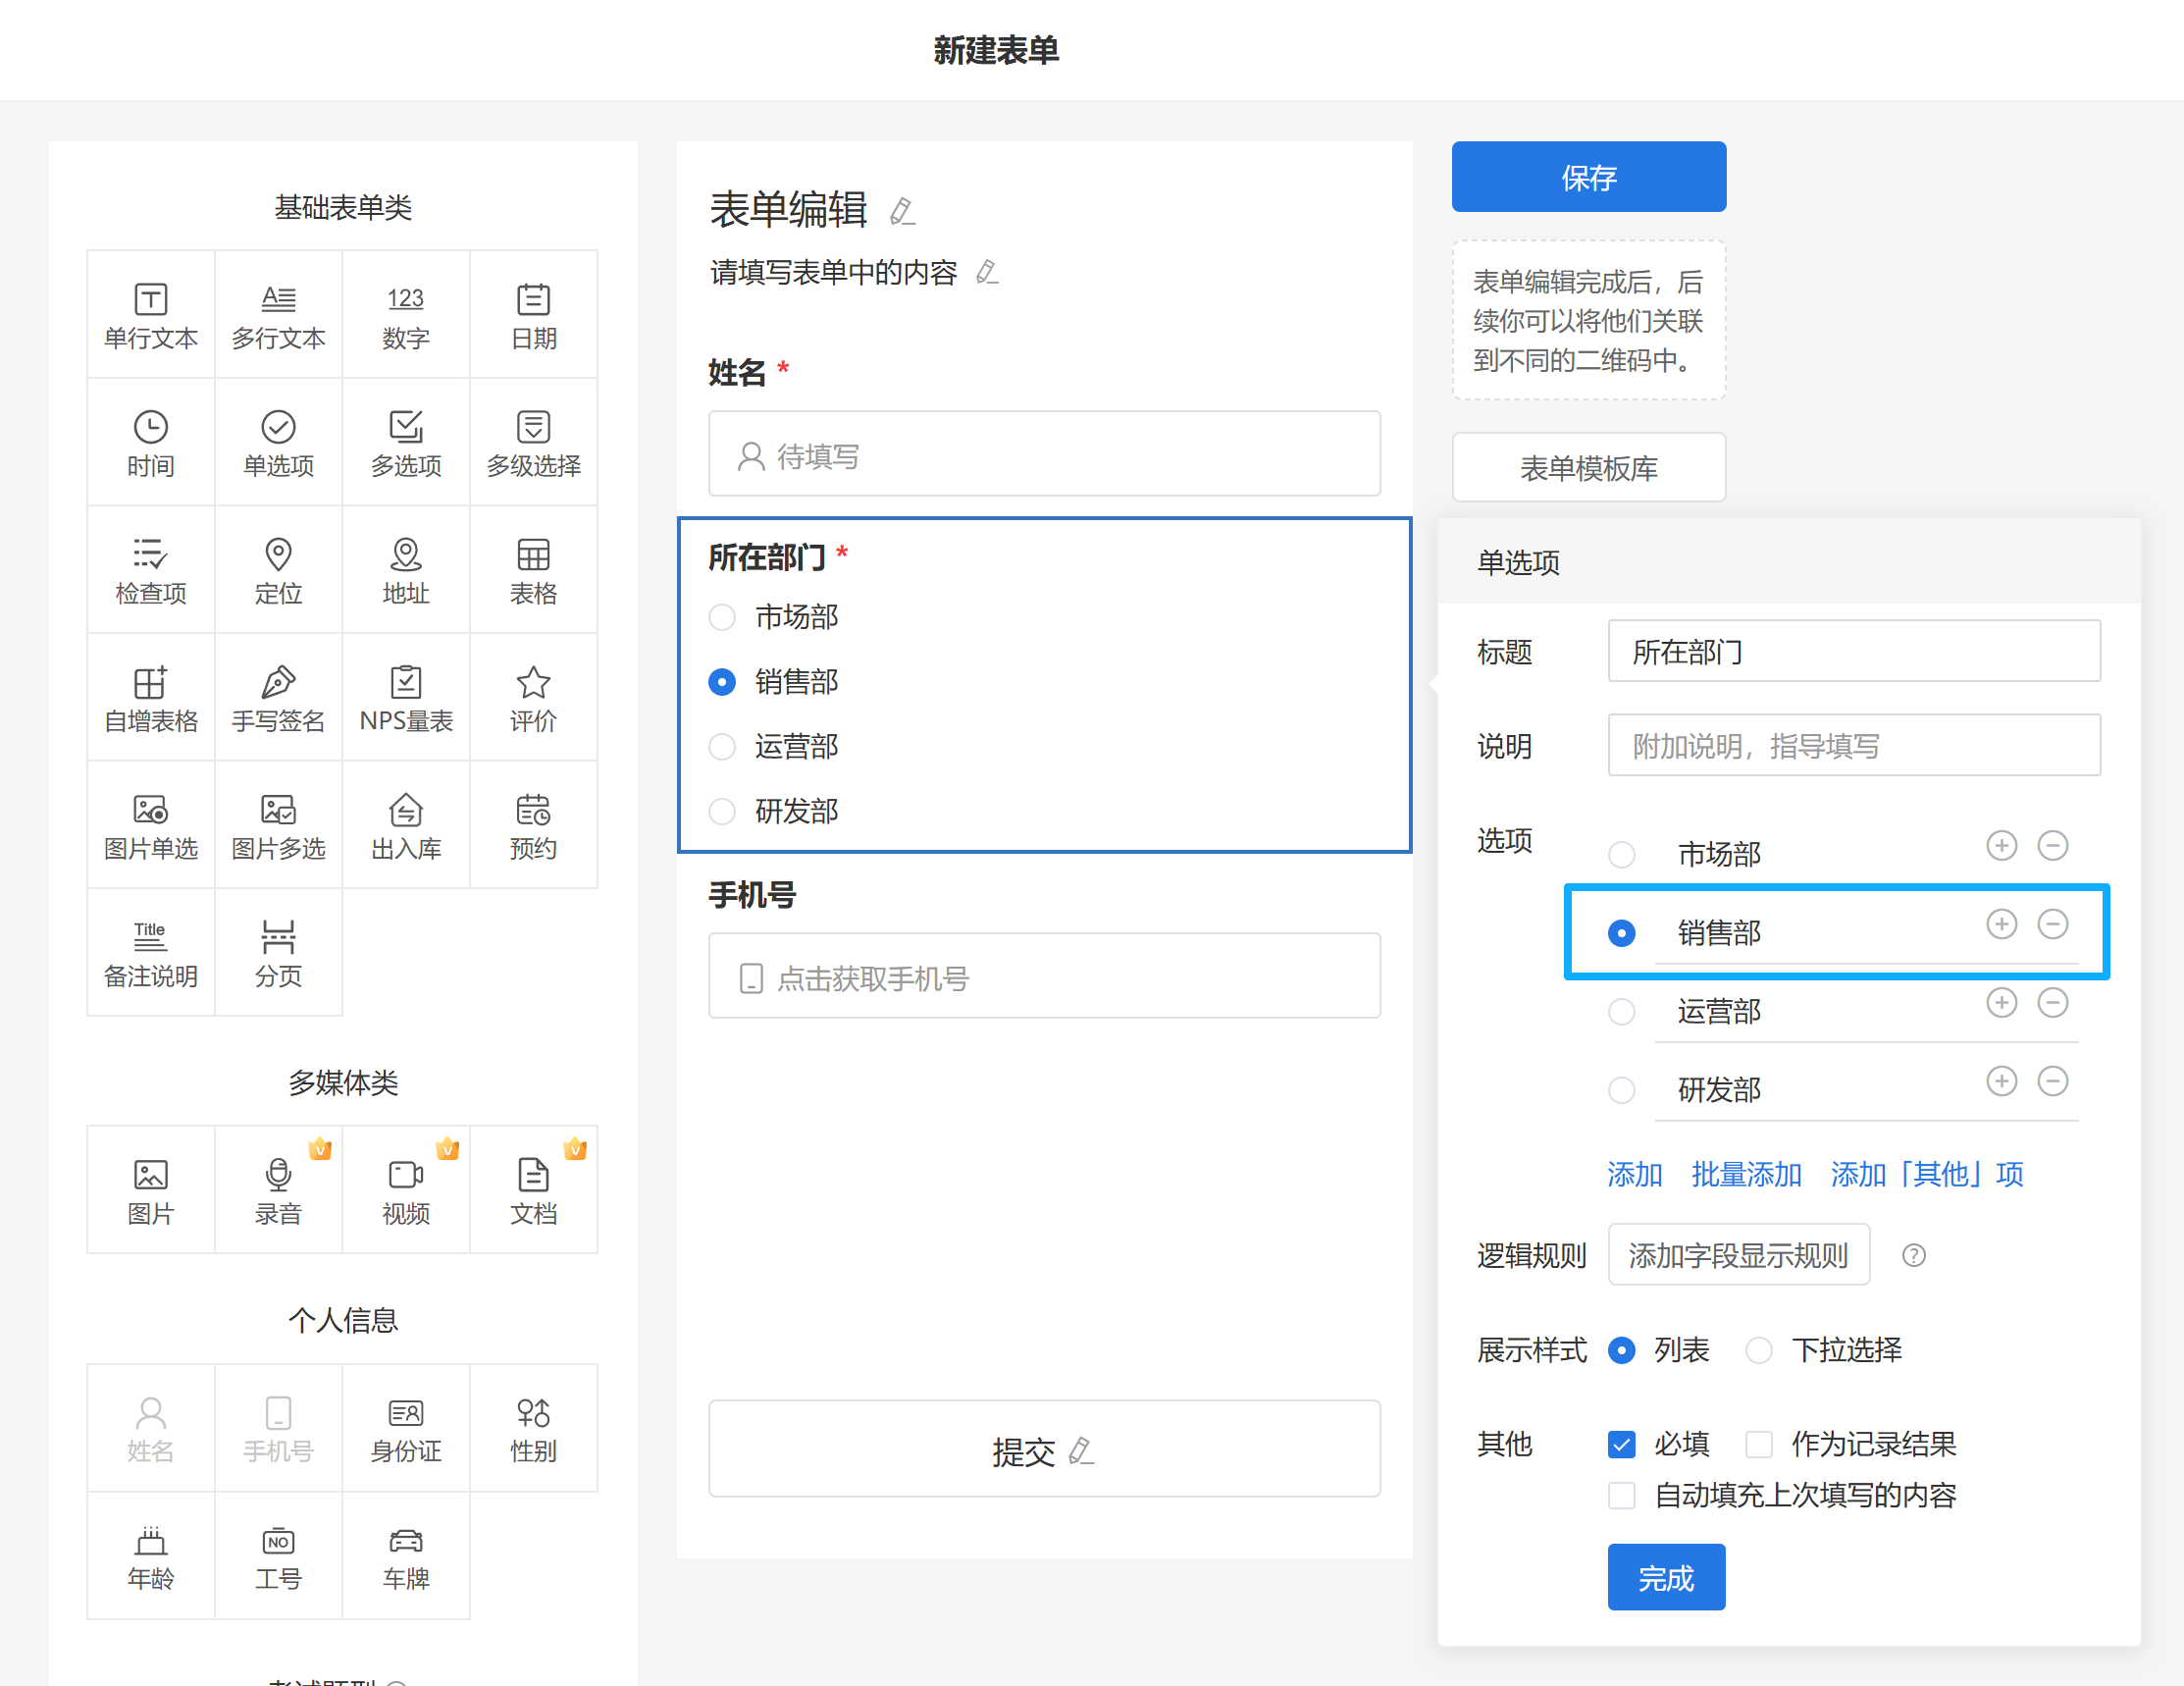Insert the location (定位) field

278,570
